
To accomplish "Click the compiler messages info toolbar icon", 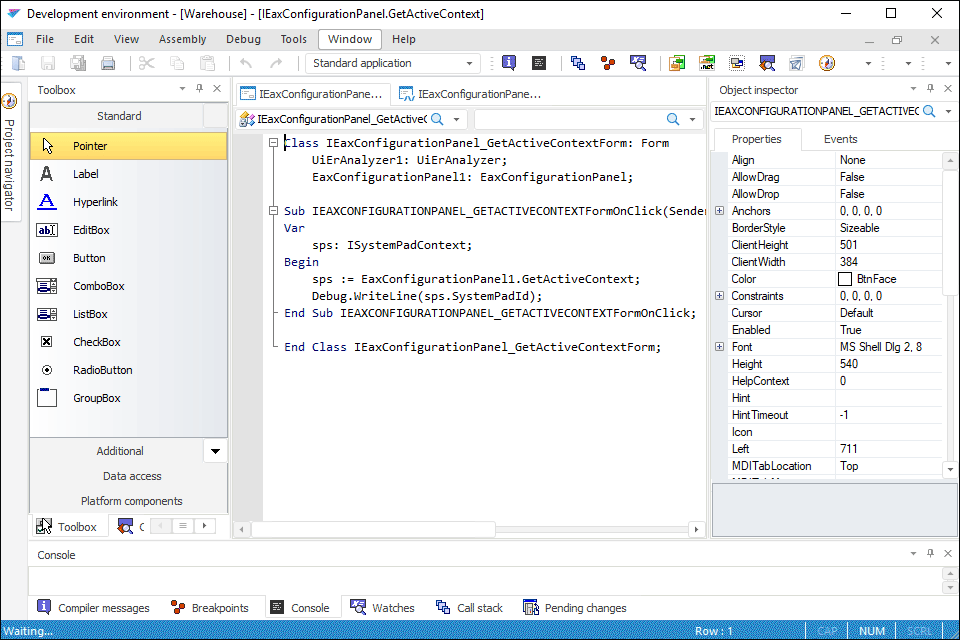I will 509,63.
